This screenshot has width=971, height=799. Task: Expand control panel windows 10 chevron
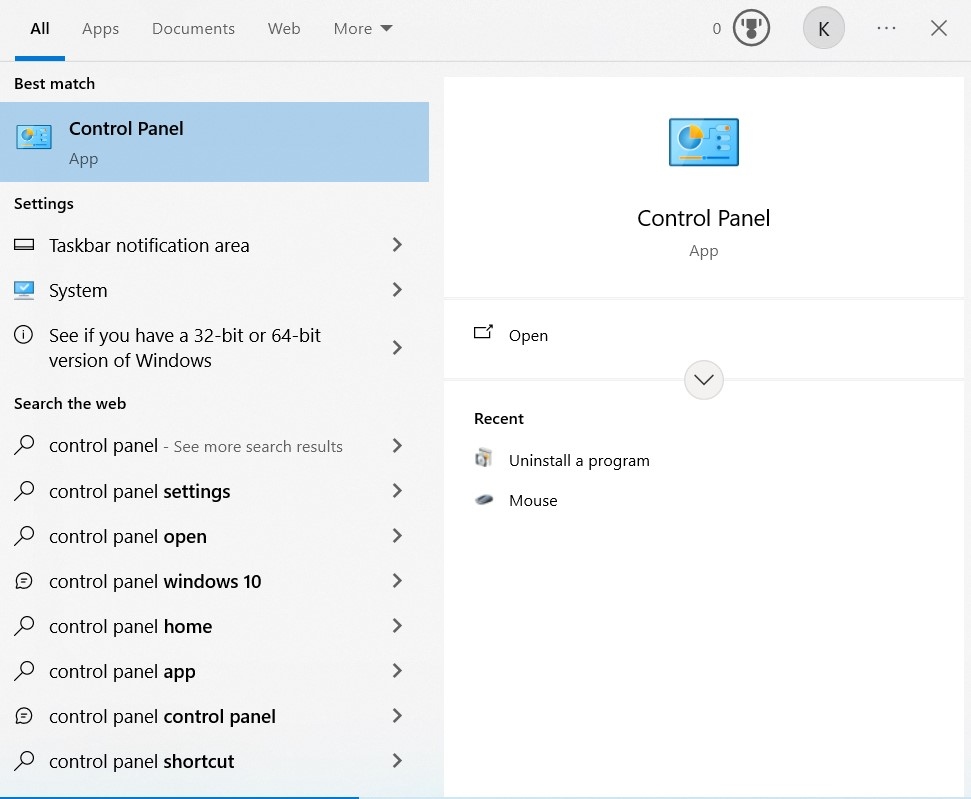(398, 581)
